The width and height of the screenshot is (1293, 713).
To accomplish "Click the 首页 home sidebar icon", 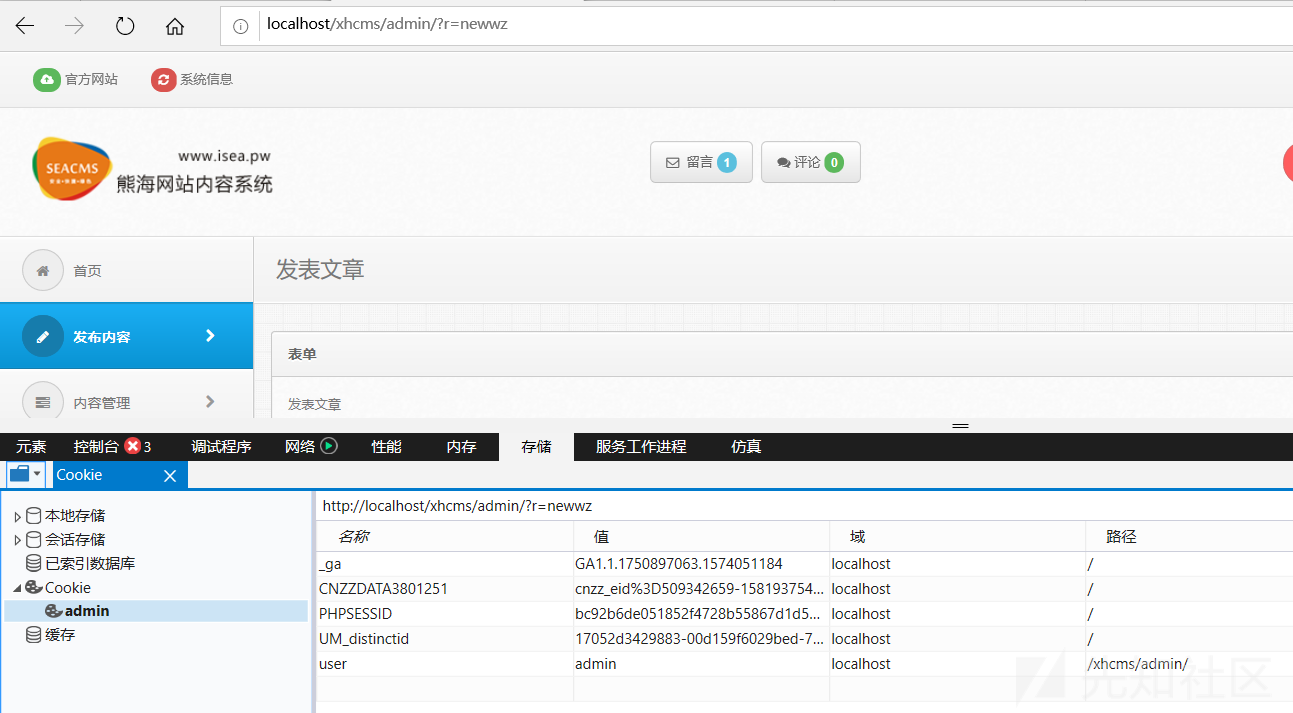I will tap(43, 270).
